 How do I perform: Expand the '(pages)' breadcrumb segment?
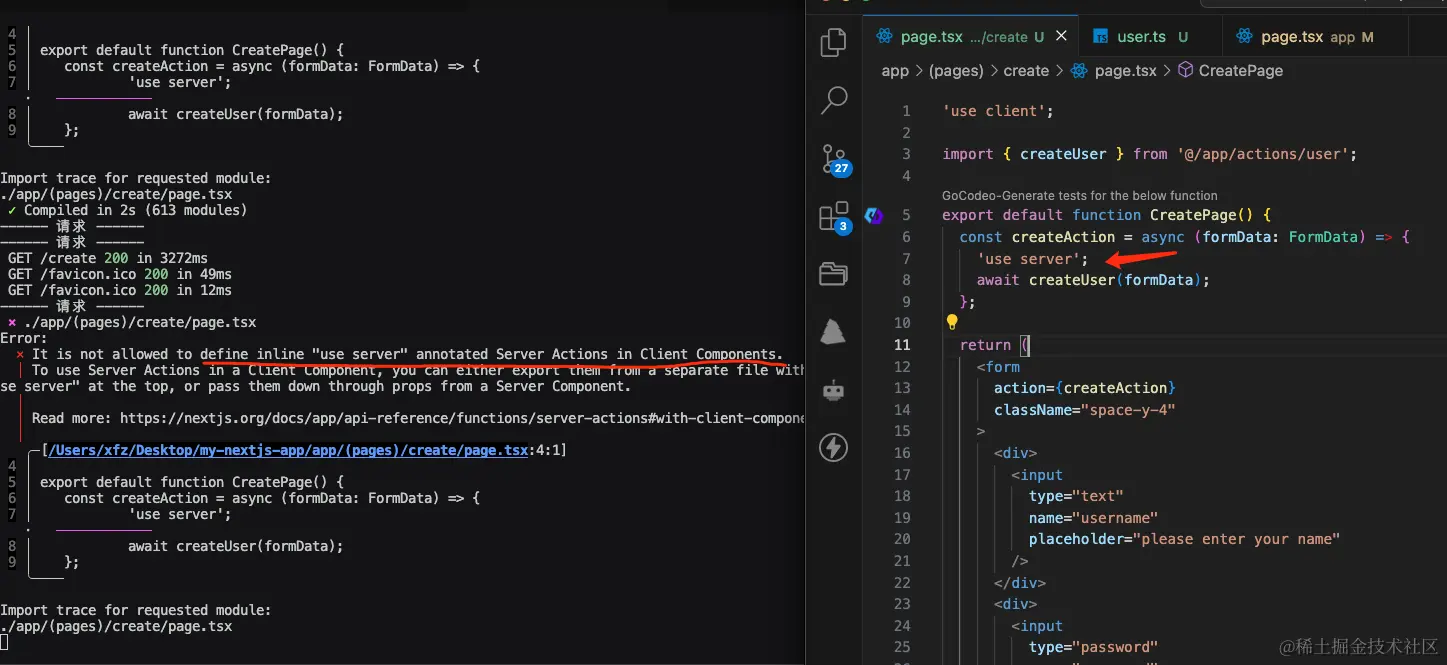(x=956, y=71)
